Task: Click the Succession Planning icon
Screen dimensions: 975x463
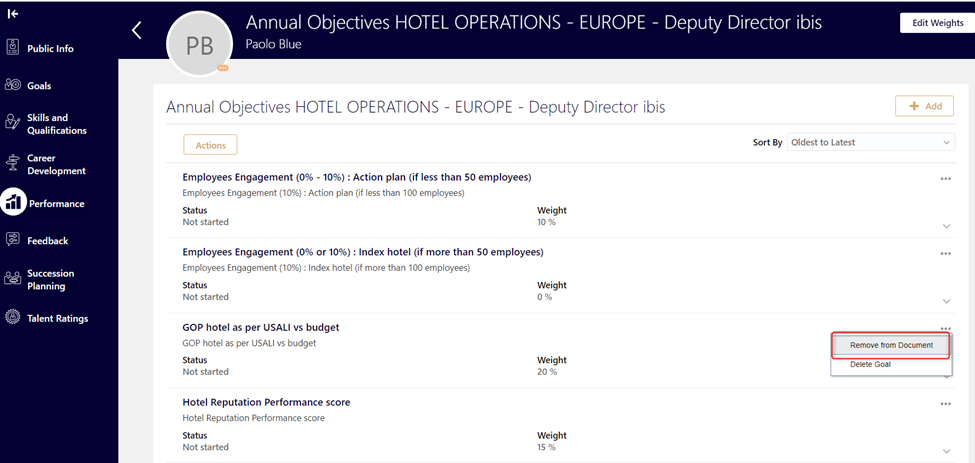Action: [12, 279]
